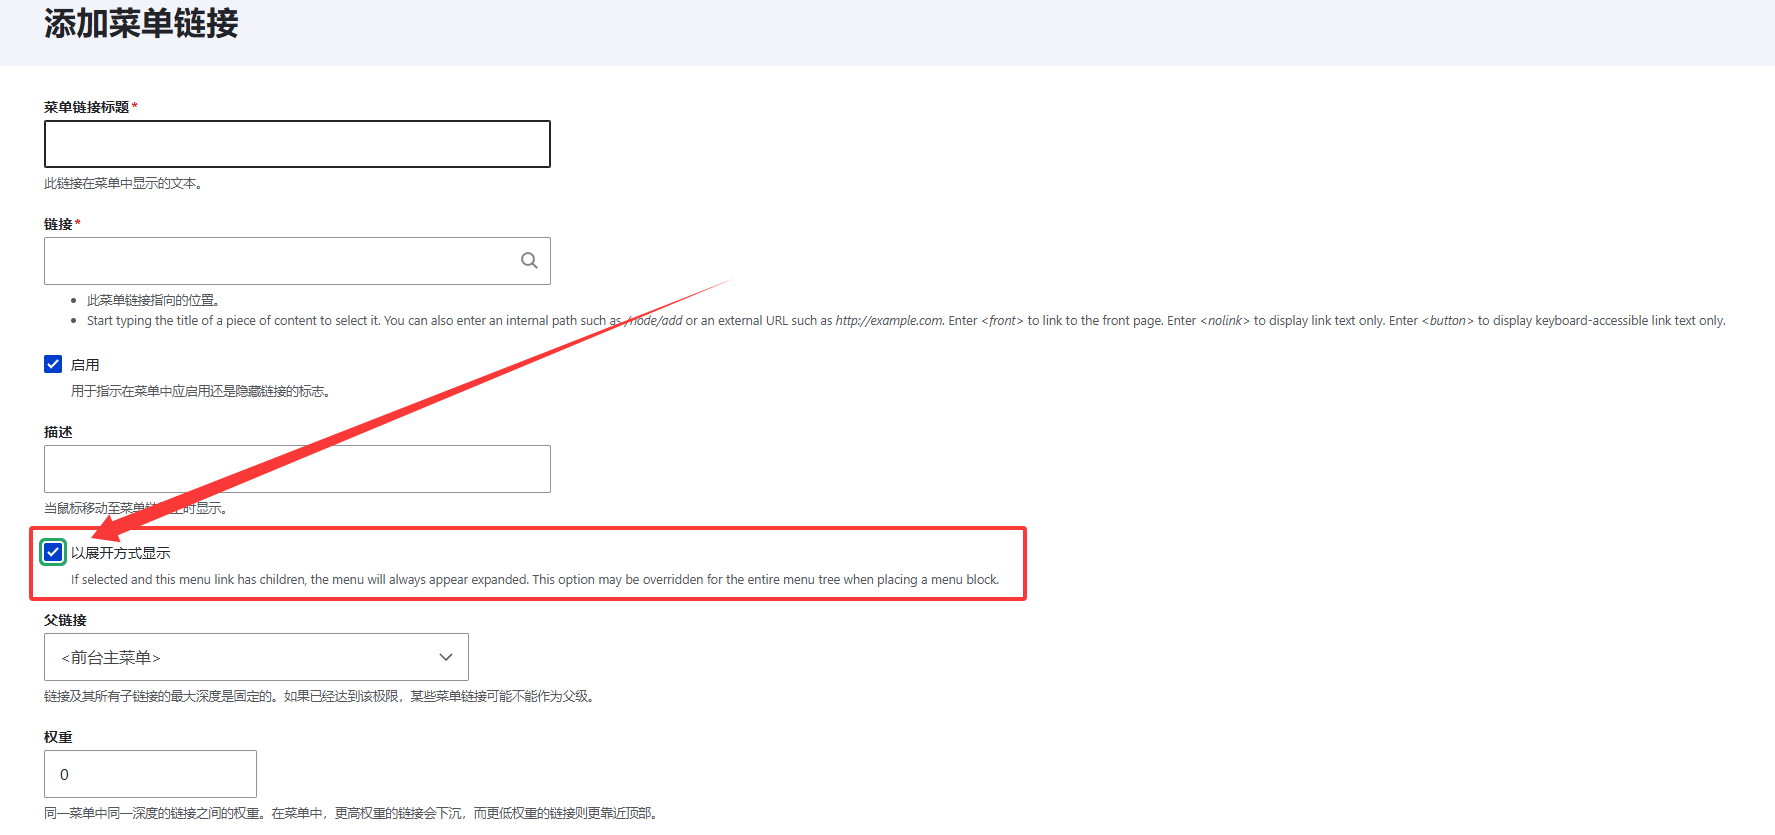Click the 以展开方式显示 label text
Image resolution: width=1775 pixels, height=835 pixels.
coord(121,553)
